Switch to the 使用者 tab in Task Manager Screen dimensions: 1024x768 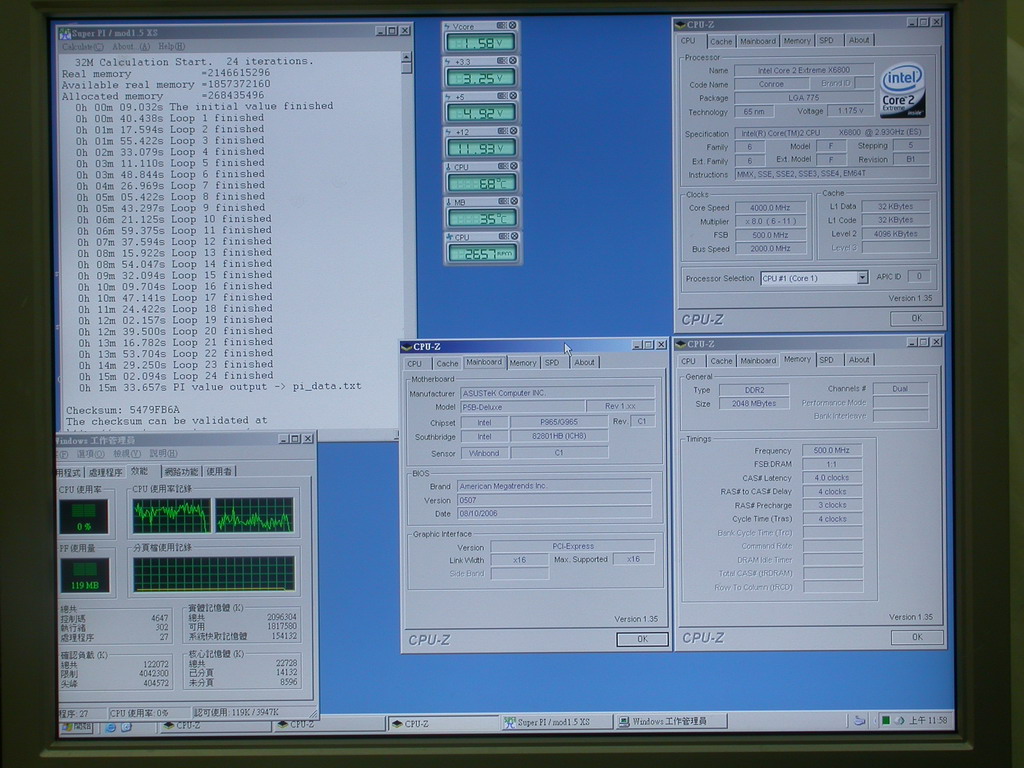pyautogui.click(x=219, y=472)
